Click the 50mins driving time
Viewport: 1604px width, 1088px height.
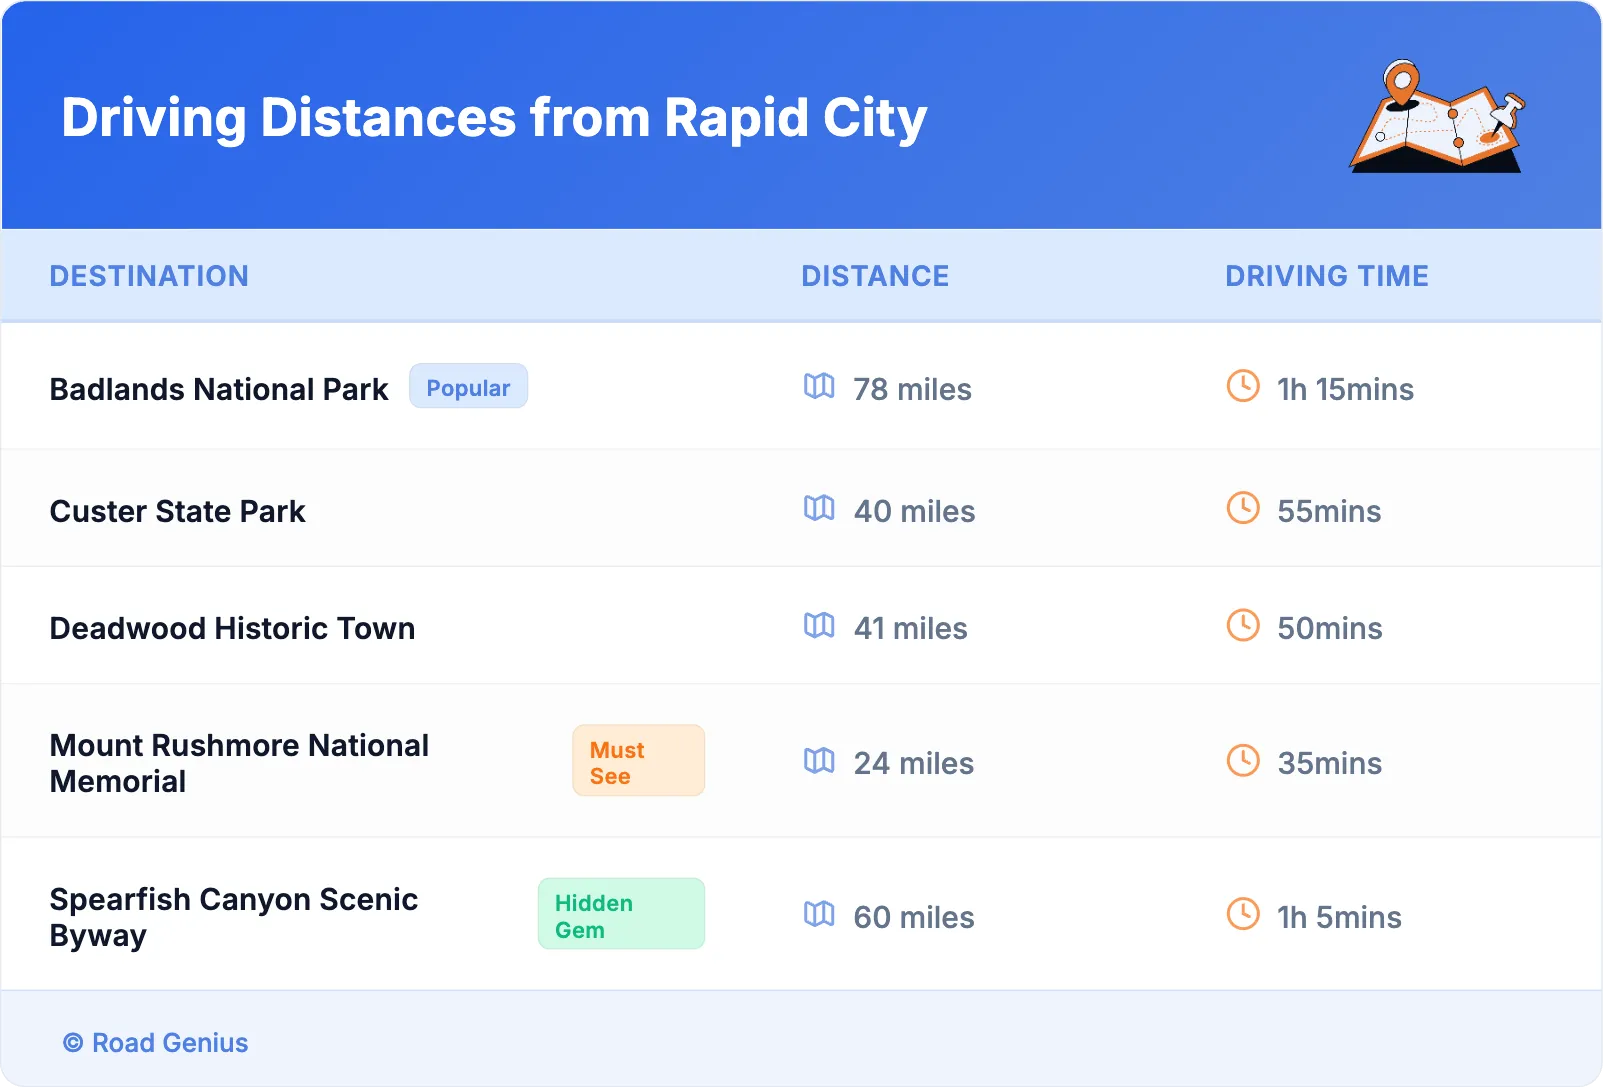pos(1330,628)
